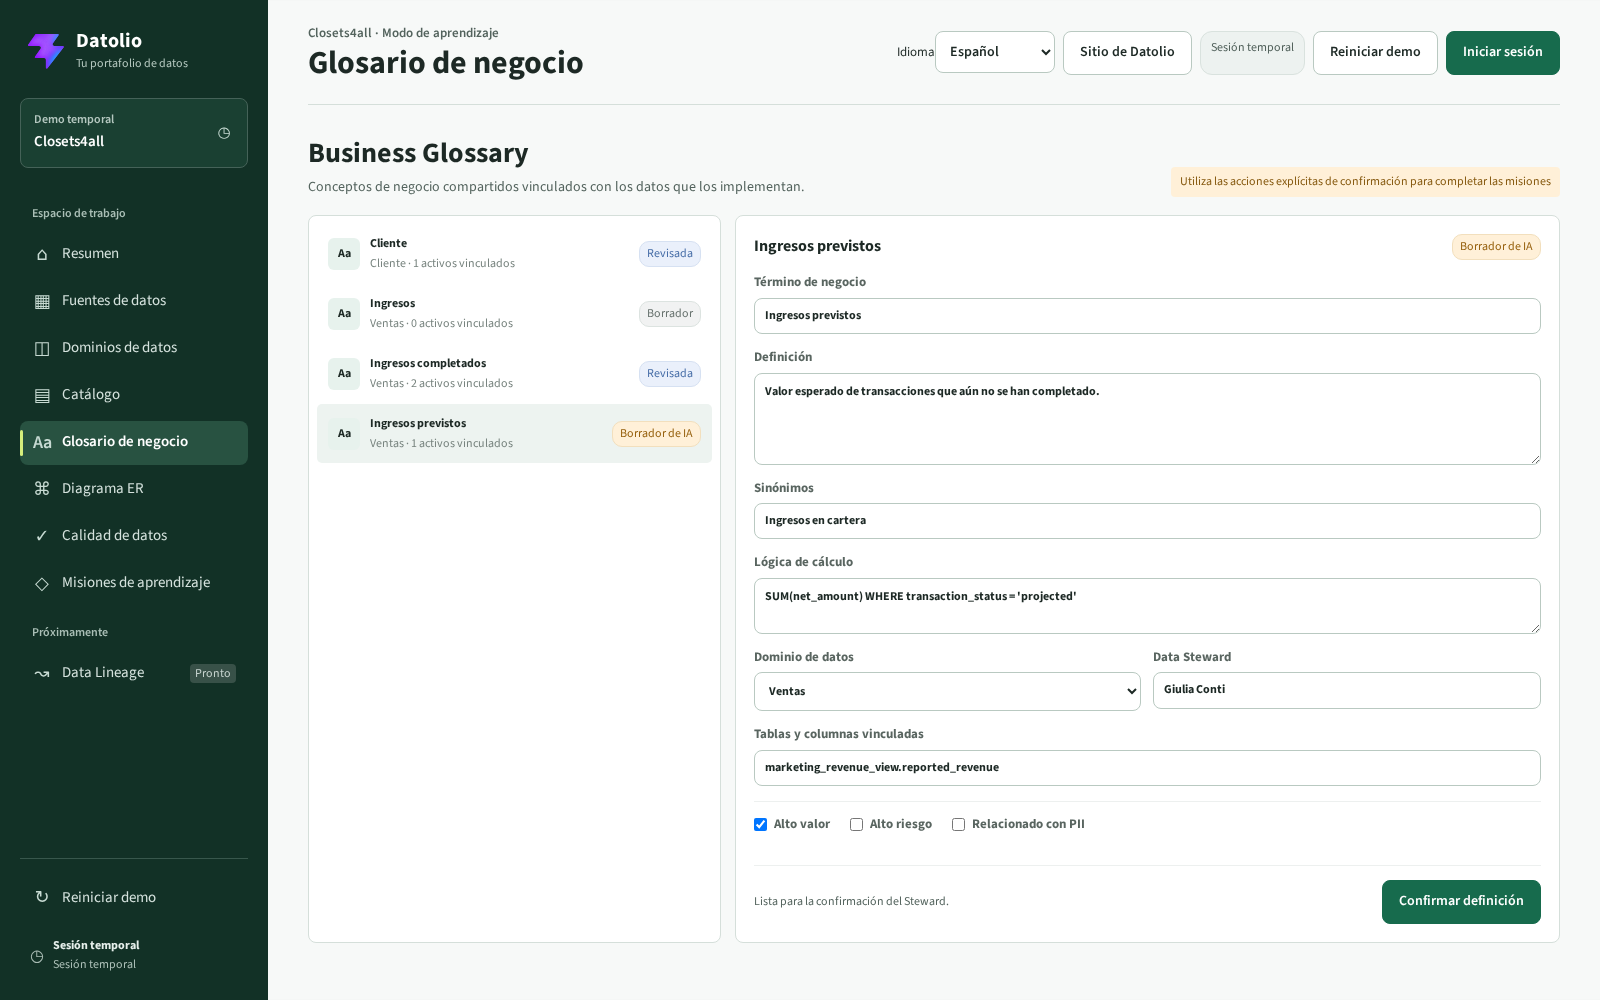Select the Ingresos glossary term
This screenshot has height=1000, width=1600.
tap(514, 314)
